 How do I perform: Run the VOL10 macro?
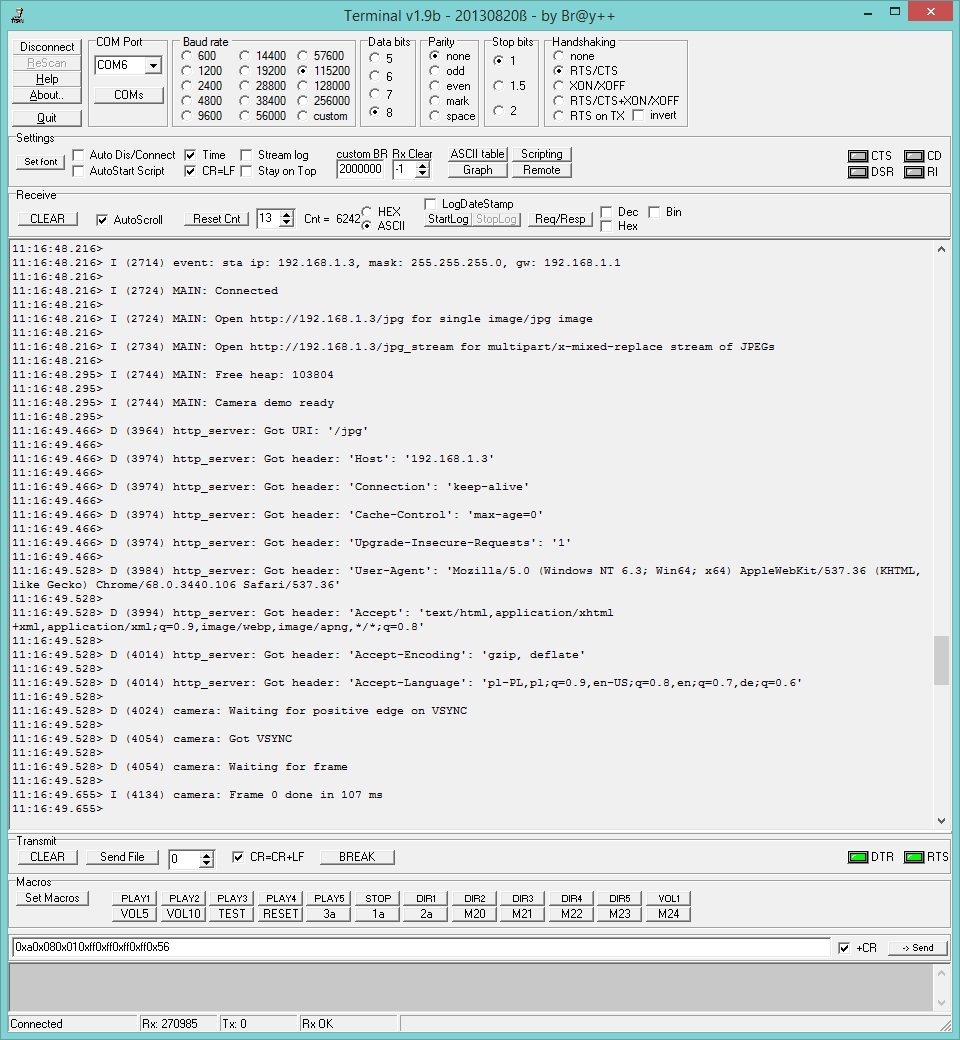184,914
